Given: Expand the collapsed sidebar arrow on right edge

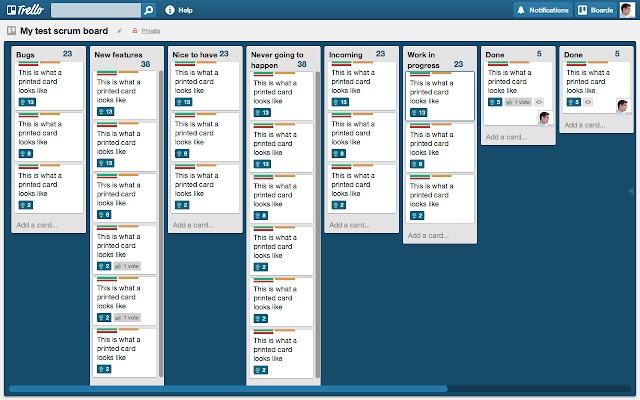Looking at the screenshot, I should pos(630,190).
